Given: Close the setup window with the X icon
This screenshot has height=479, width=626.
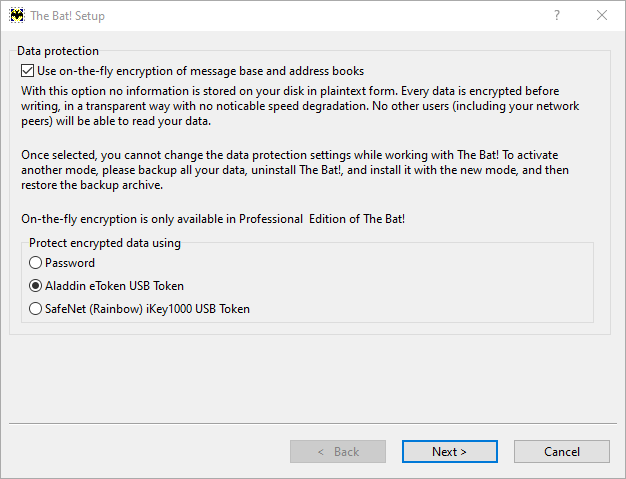Looking at the screenshot, I should [602, 15].
